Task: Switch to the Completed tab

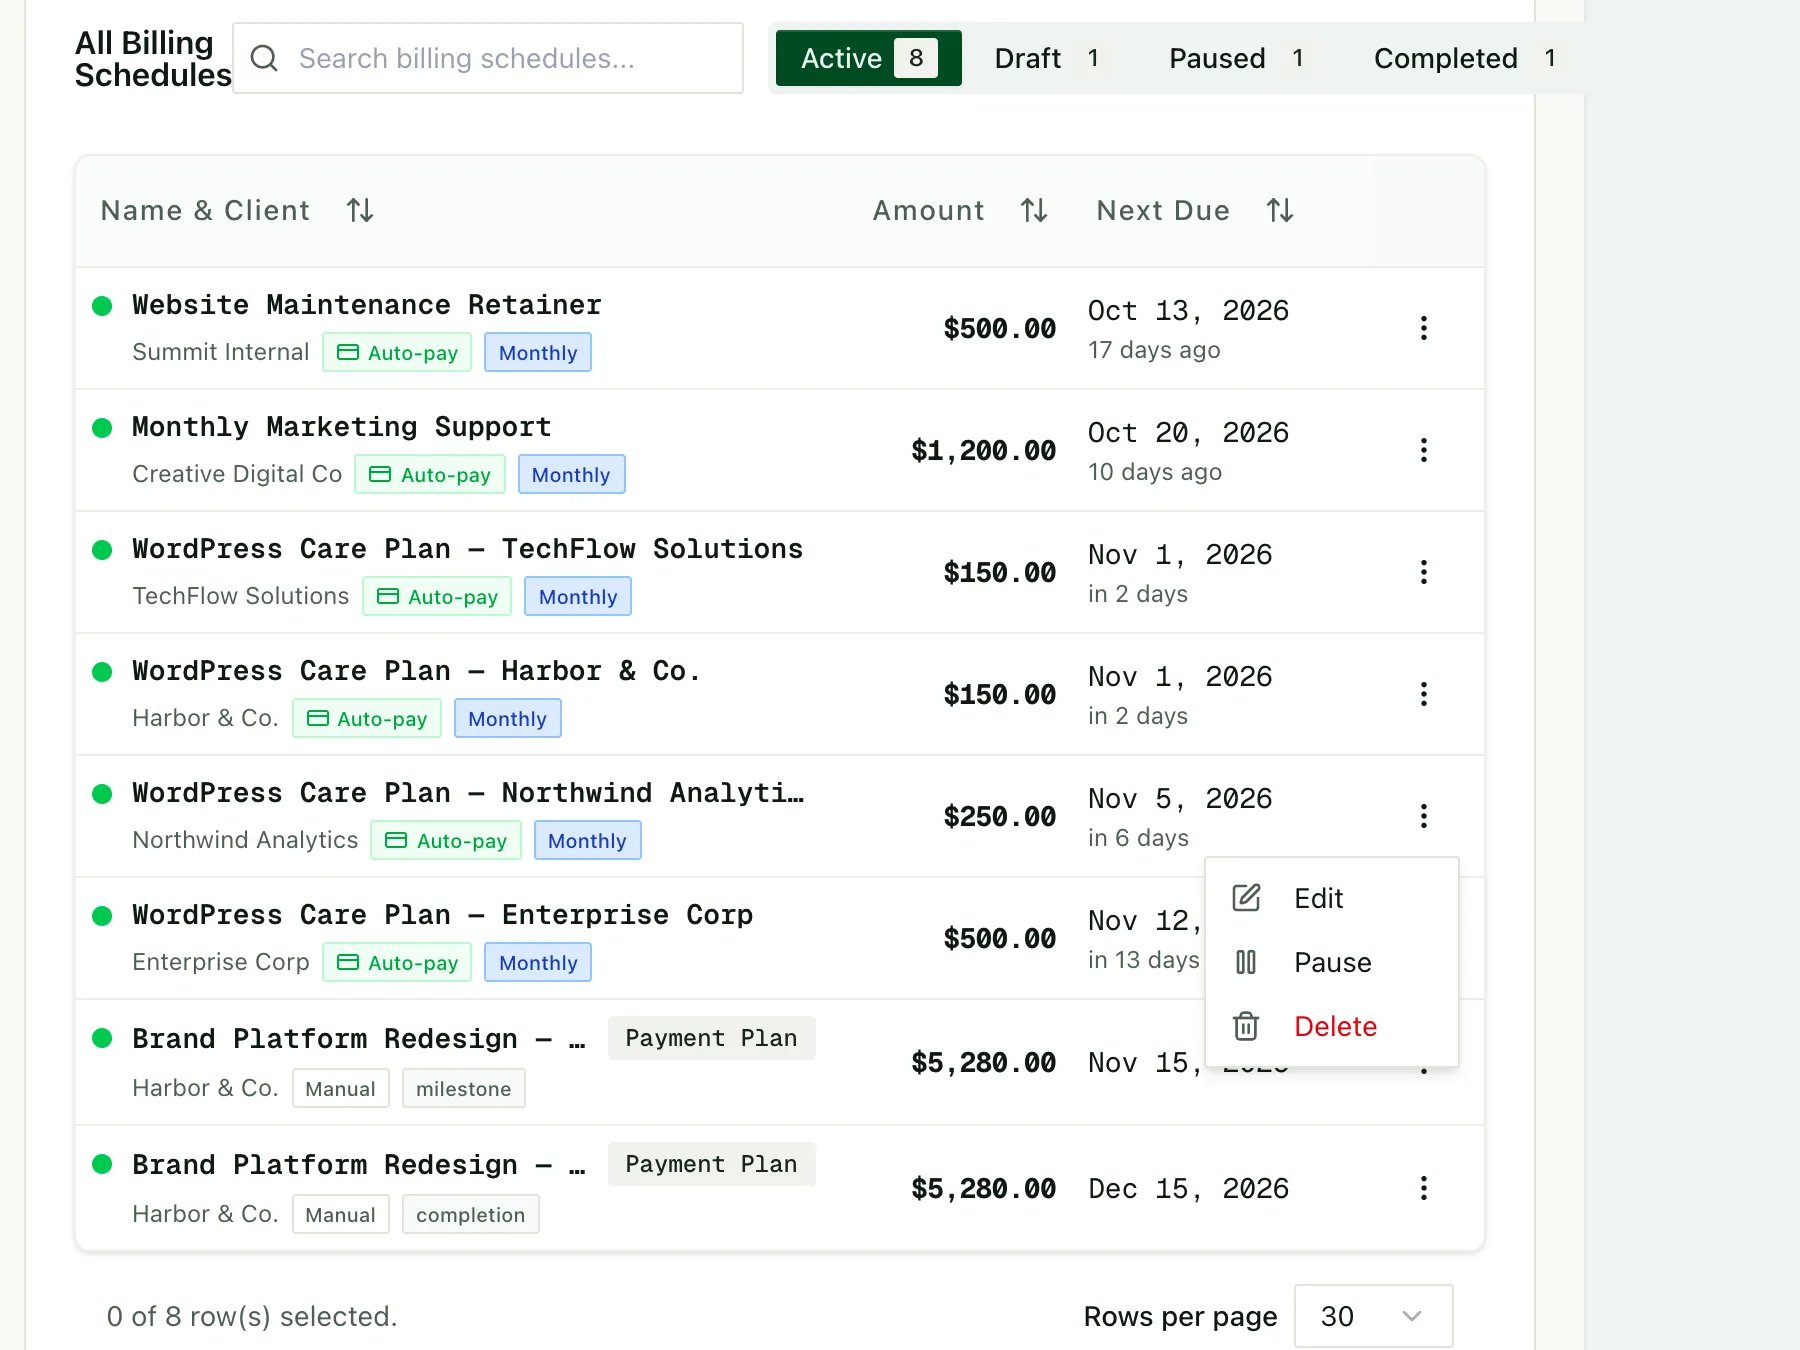Action: pyautogui.click(x=1465, y=58)
